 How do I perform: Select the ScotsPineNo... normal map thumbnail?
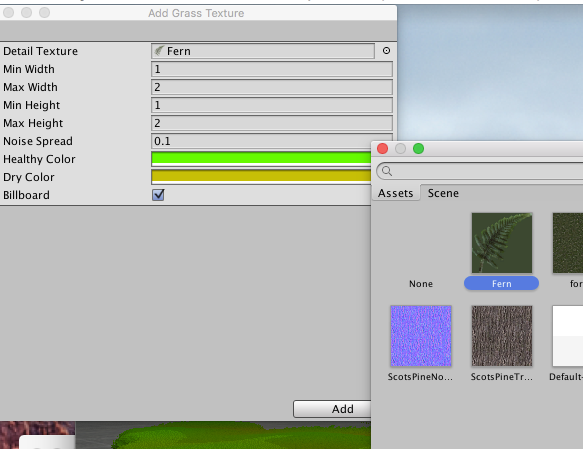[421, 336]
